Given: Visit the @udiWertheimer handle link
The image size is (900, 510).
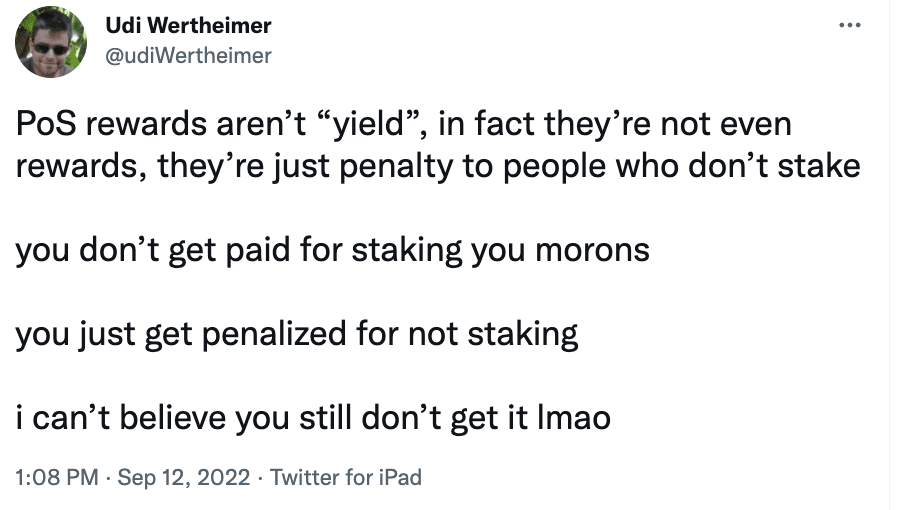Looking at the screenshot, I should point(188,56).
